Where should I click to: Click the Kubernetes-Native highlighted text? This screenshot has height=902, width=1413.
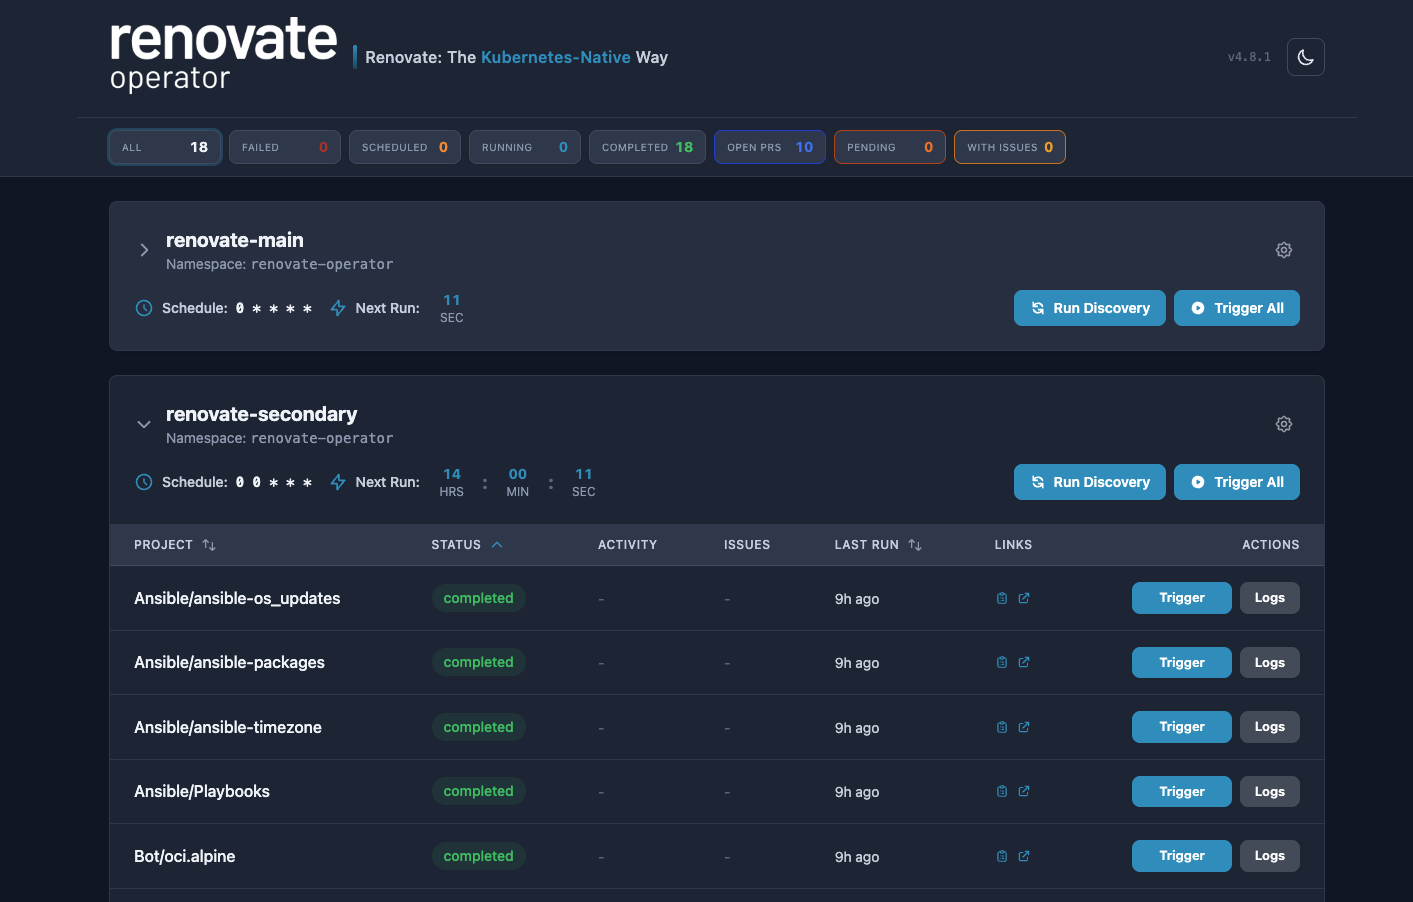556,57
